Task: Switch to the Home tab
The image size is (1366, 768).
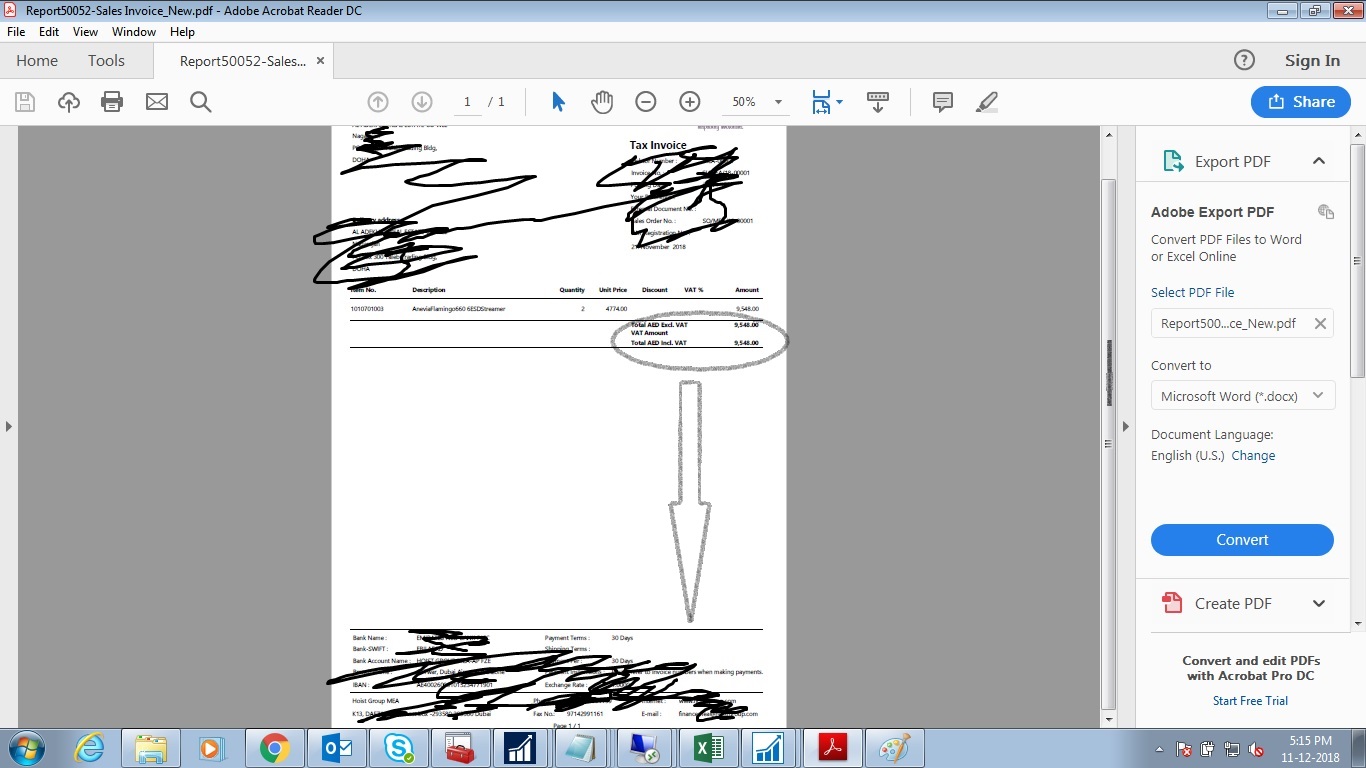Action: 37,61
